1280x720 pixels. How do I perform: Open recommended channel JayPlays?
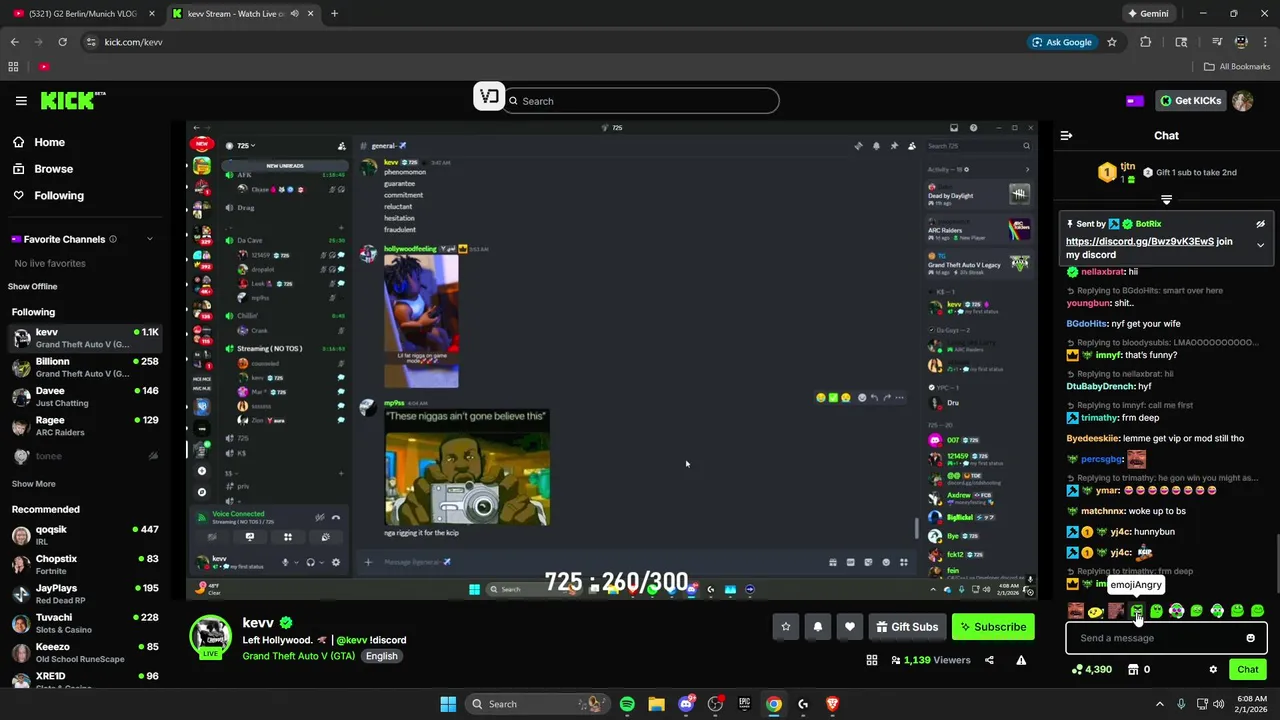[x=84, y=594]
